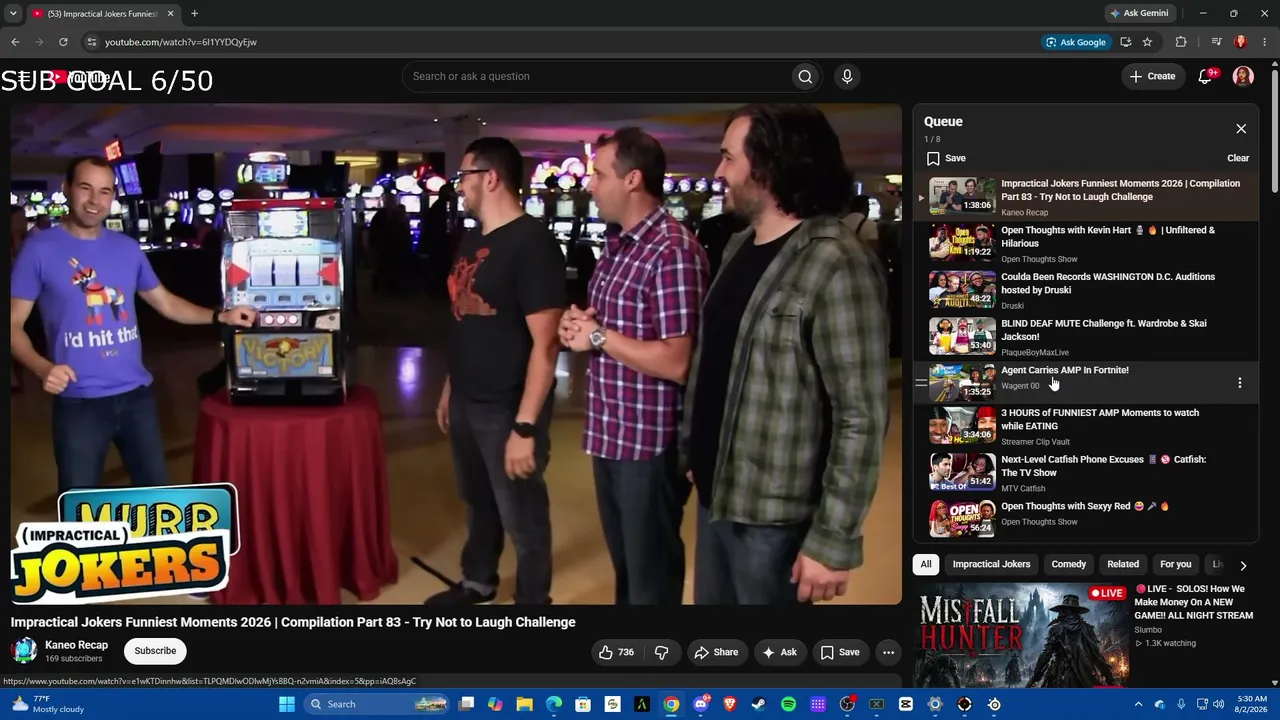Subscribe to Kaneo Recap

click(x=155, y=651)
